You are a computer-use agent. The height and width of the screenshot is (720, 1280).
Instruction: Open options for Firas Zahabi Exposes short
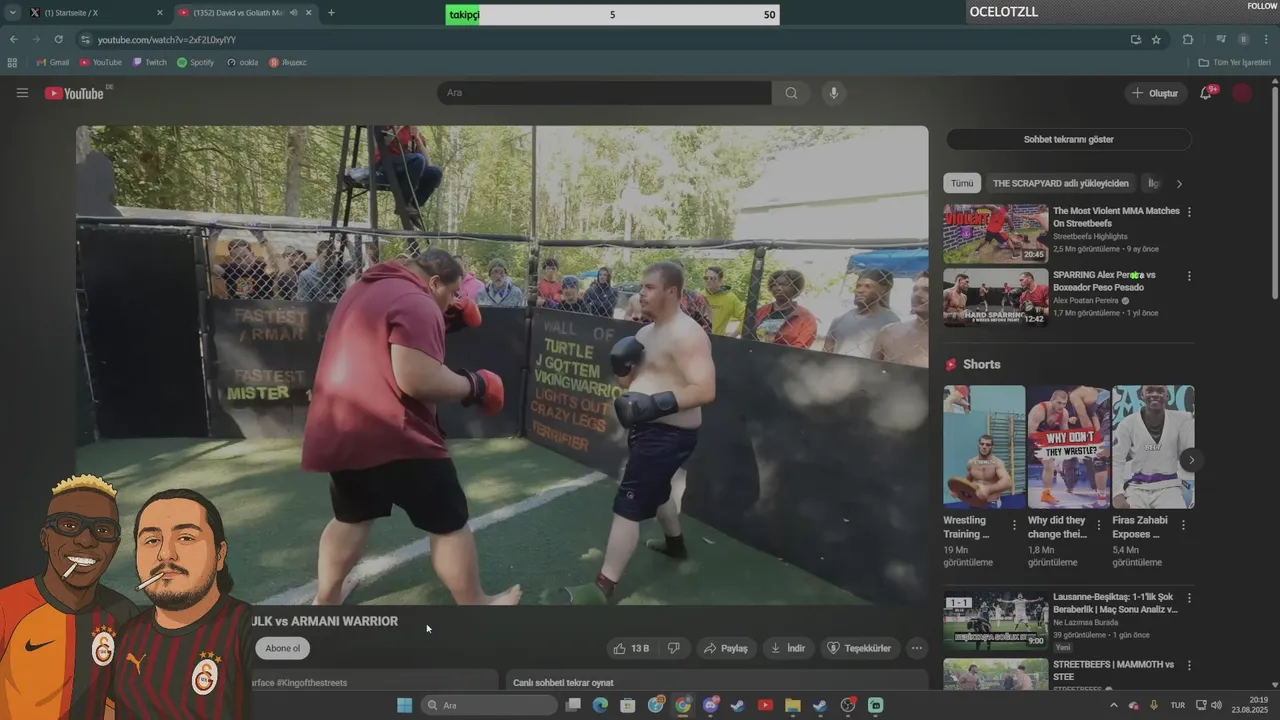pyautogui.click(x=1183, y=525)
